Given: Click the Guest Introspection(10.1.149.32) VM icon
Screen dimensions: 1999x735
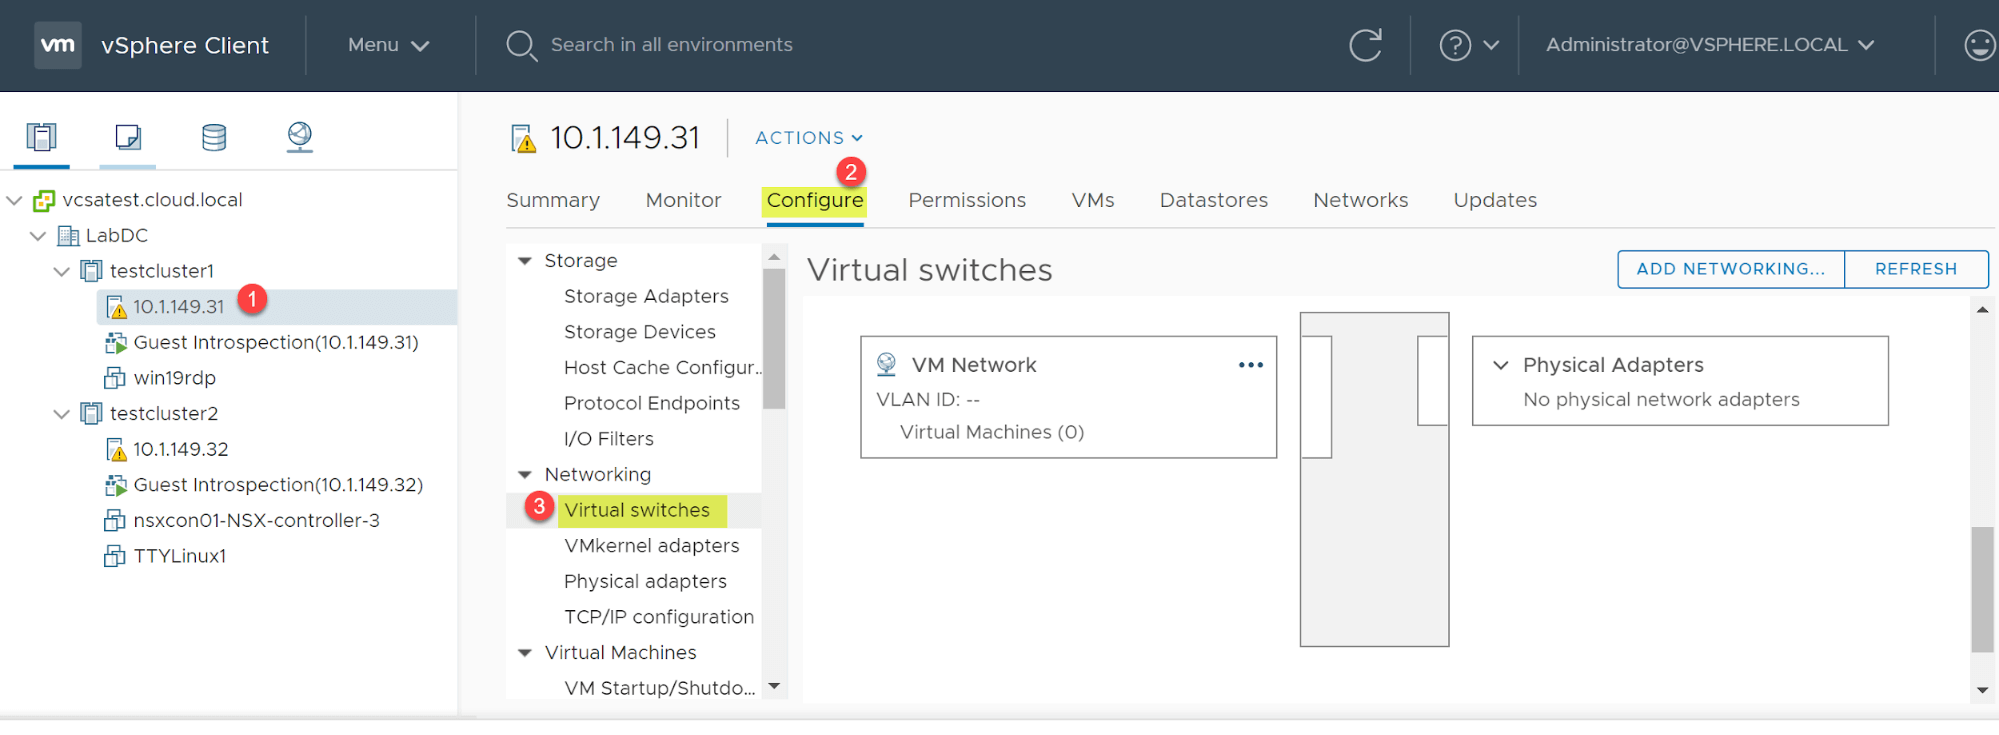Looking at the screenshot, I should click(116, 486).
